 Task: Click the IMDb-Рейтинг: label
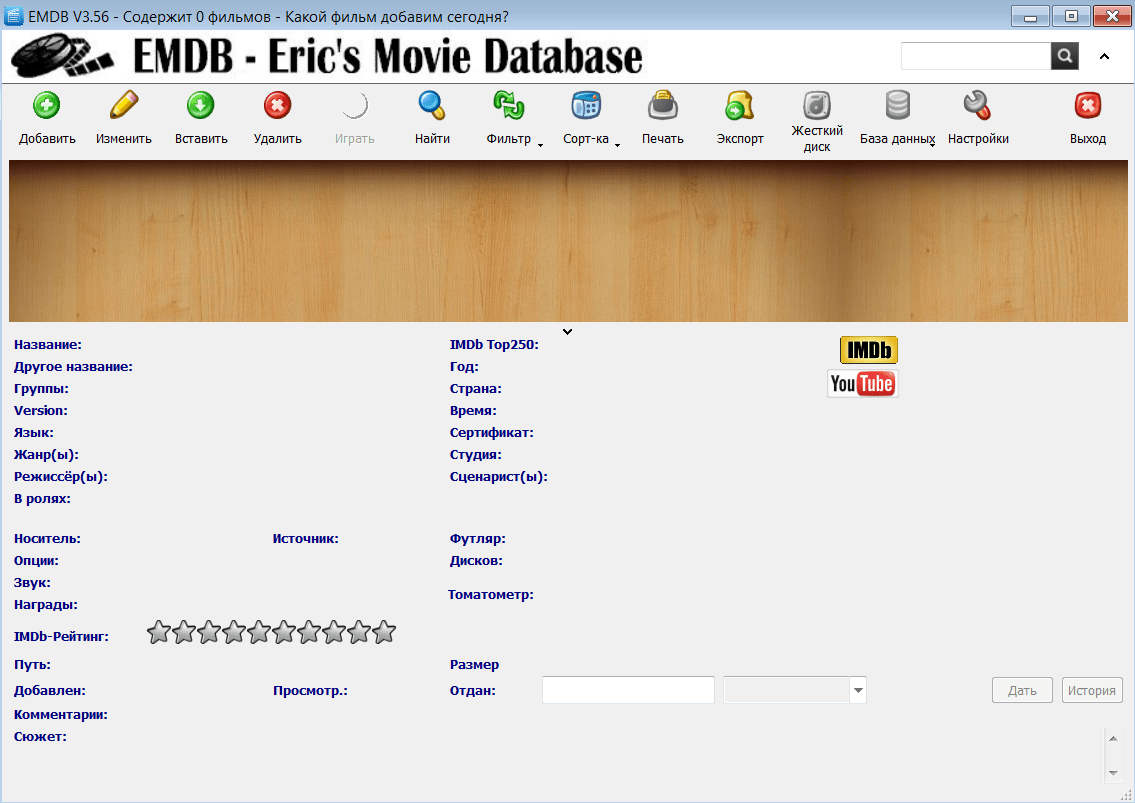point(62,636)
